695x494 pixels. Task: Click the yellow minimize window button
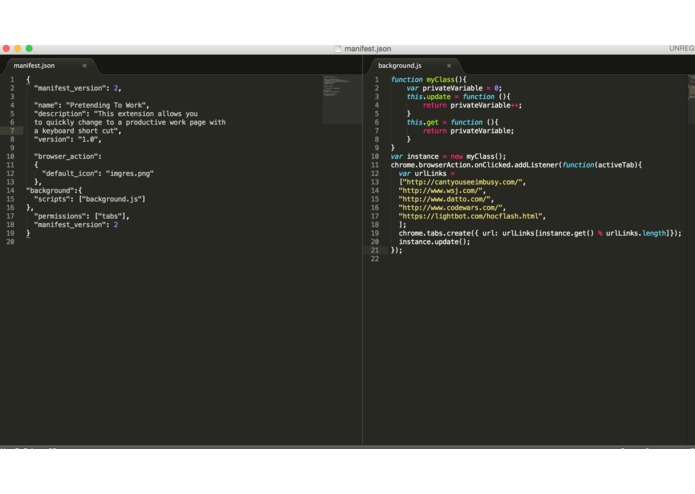(18, 48)
